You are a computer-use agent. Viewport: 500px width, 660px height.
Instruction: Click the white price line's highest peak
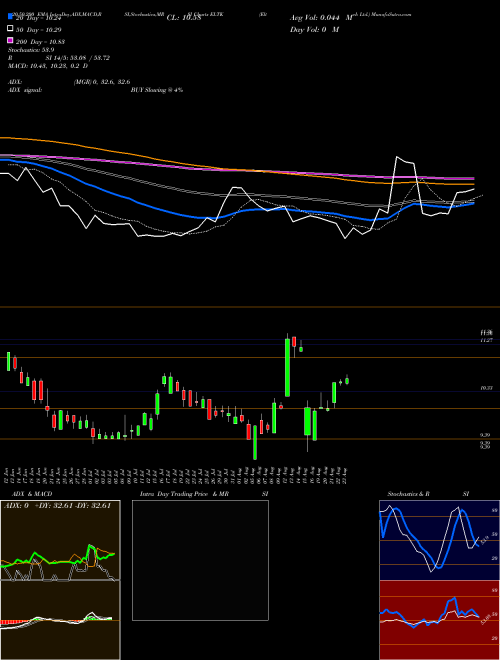[396, 157]
